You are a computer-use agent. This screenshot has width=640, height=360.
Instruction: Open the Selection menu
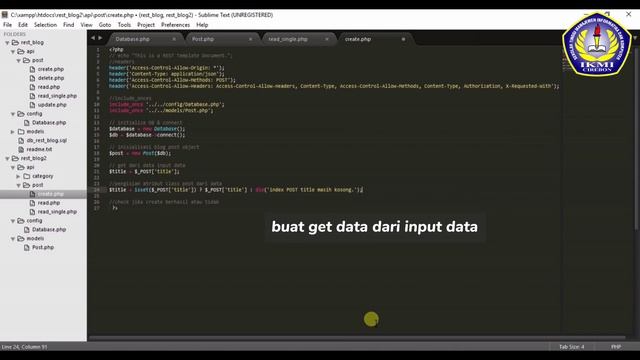(x=45, y=25)
